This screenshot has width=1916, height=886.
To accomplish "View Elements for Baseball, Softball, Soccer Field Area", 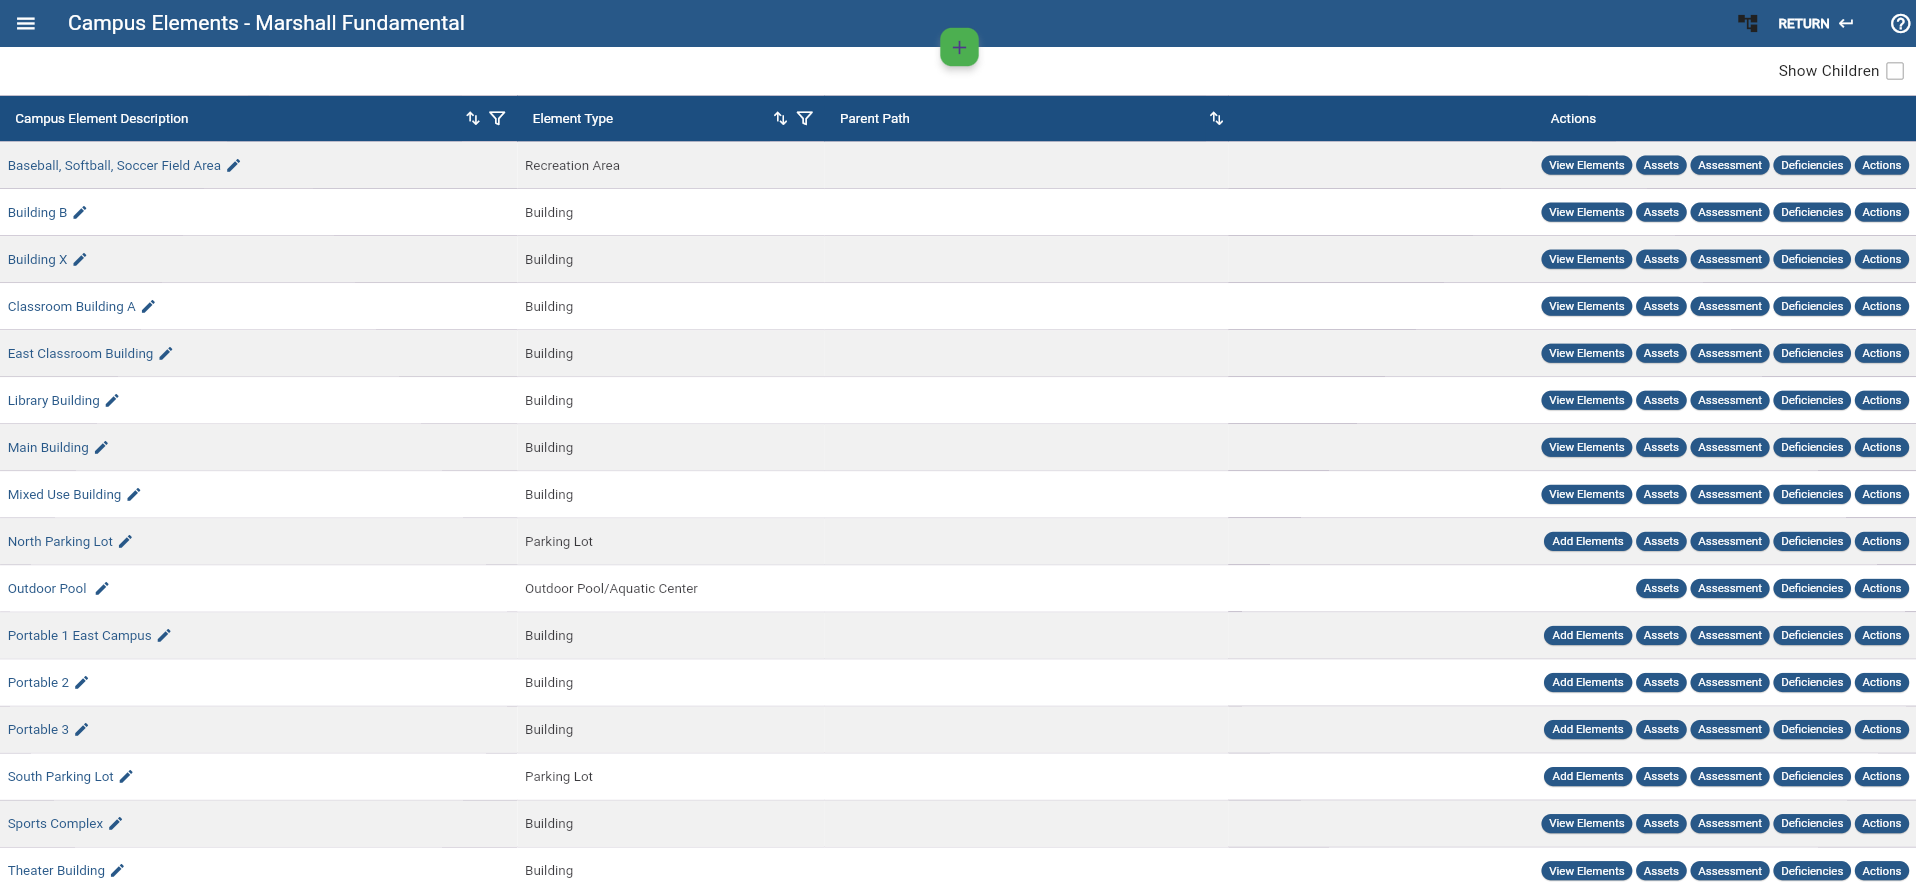I will (x=1586, y=165).
